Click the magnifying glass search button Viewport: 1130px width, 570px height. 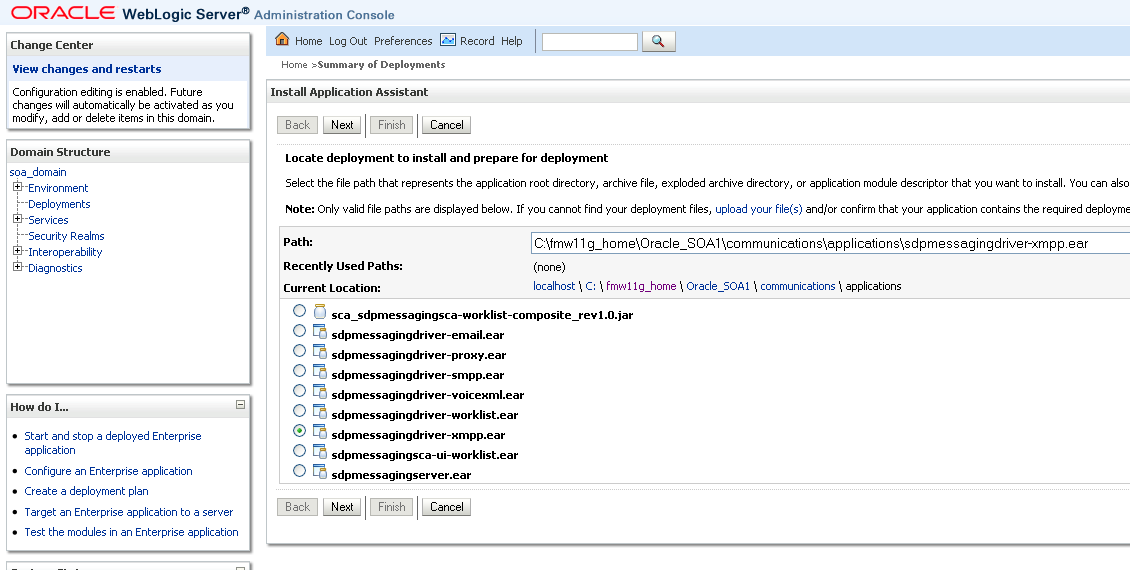pyautogui.click(x=658, y=41)
